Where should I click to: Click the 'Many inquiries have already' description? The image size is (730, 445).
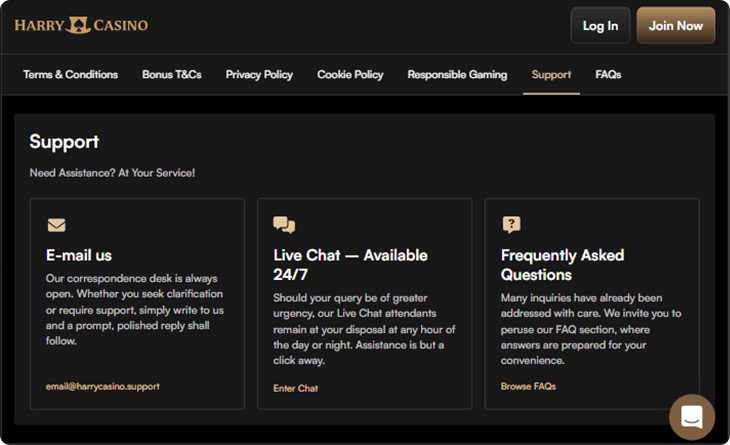coord(591,329)
